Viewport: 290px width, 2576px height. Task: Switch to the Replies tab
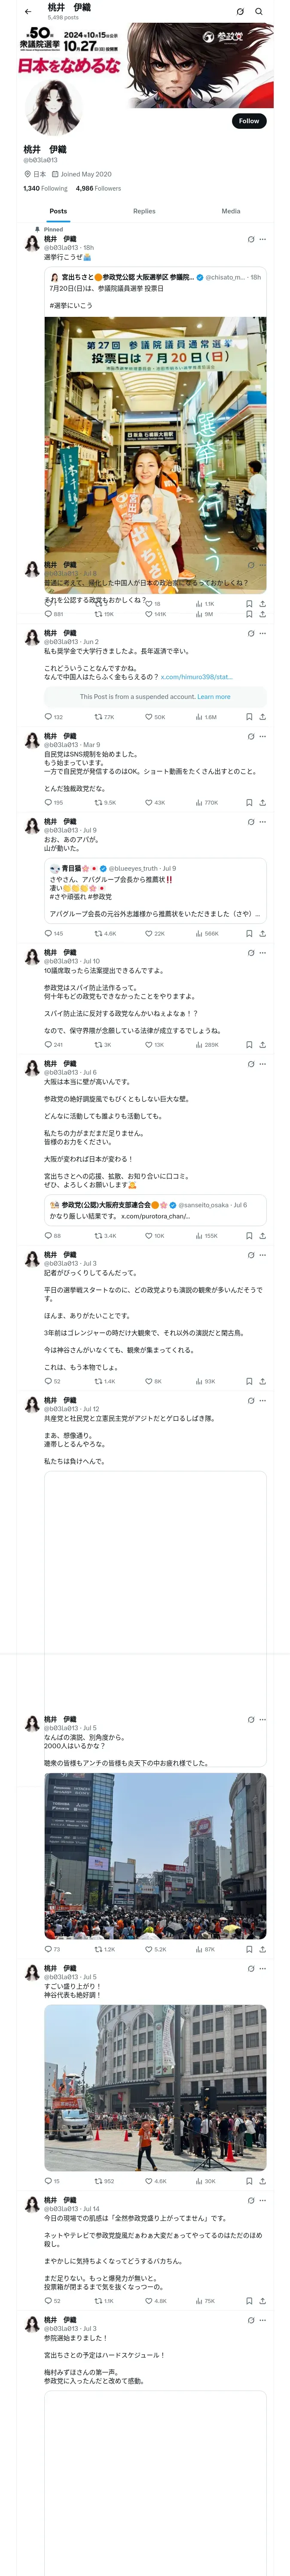144,211
